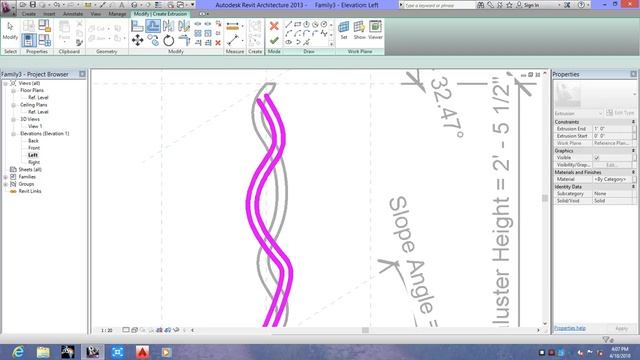Open the Manage ribbon tab
Viewport: 640px width, 360px height.
coord(117,14)
